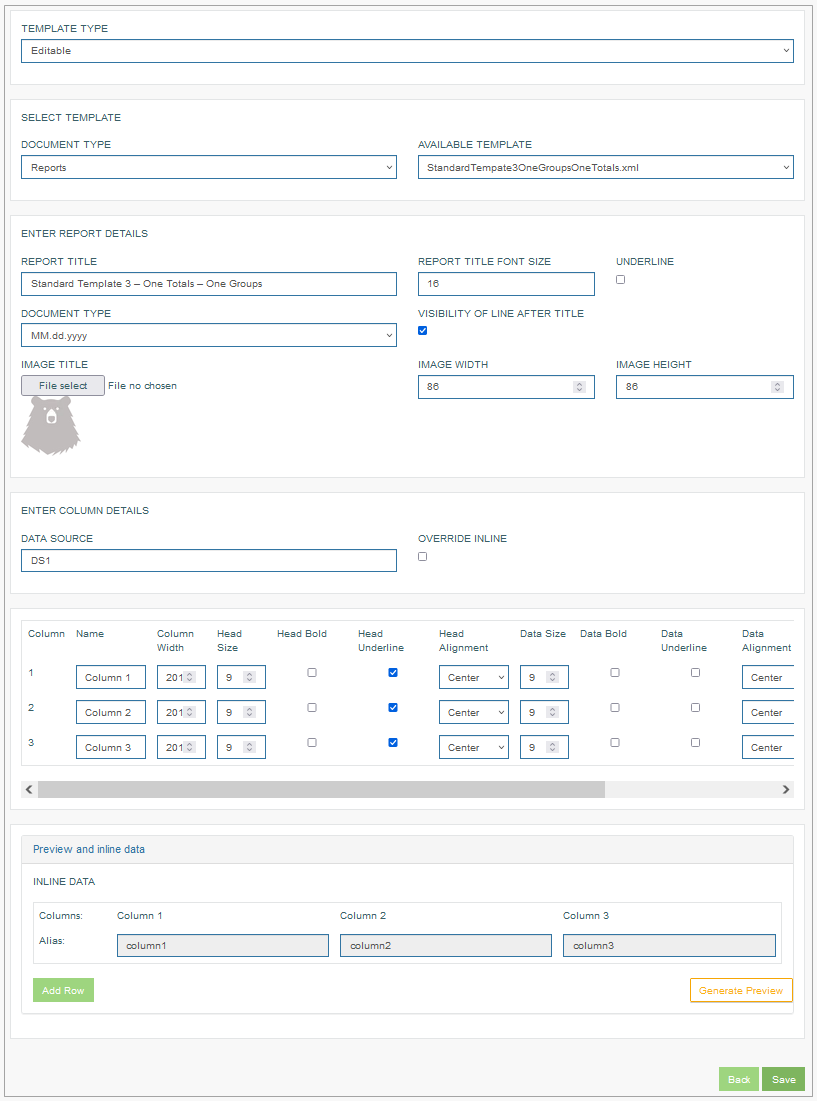Click the Column 3 name field
Image resolution: width=817 pixels, height=1101 pixels.
point(111,748)
